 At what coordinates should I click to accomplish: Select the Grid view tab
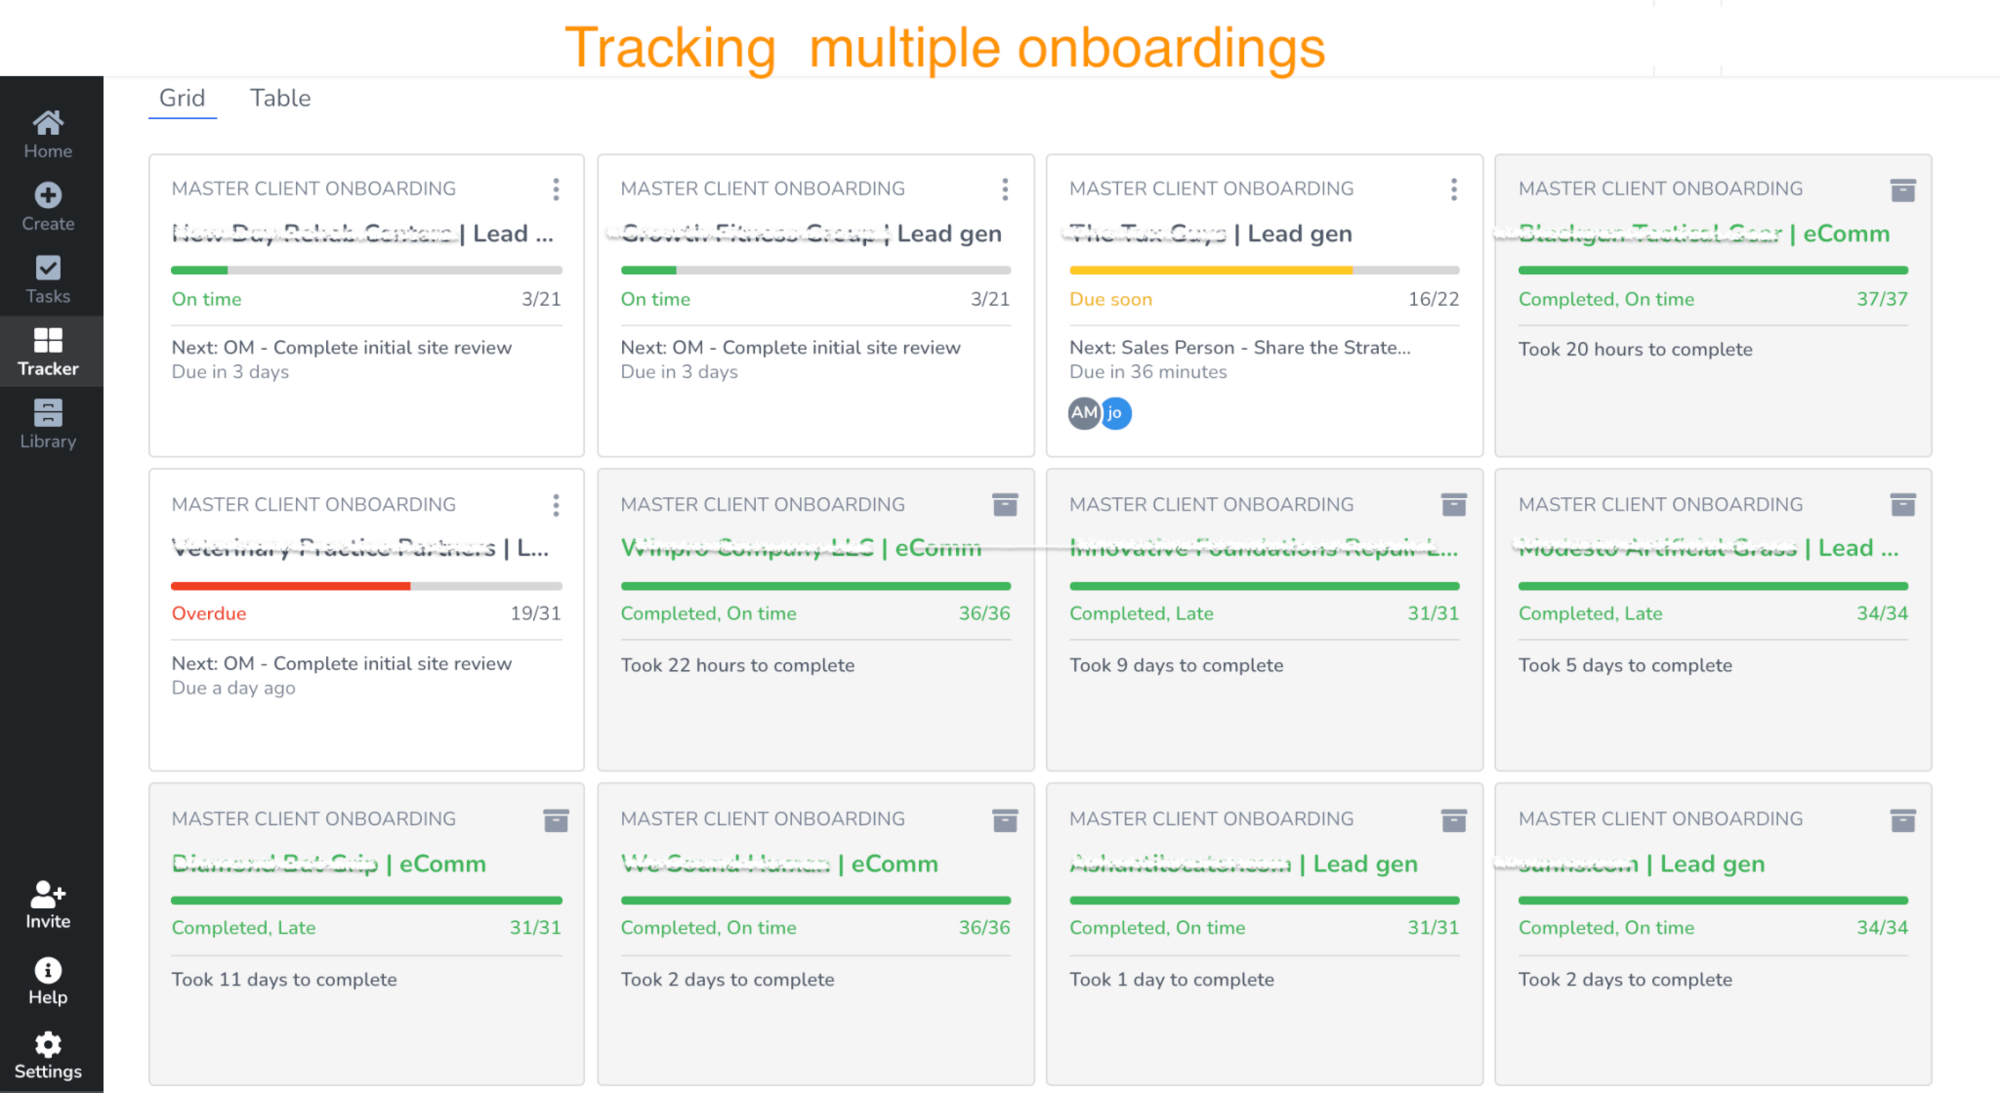(182, 98)
